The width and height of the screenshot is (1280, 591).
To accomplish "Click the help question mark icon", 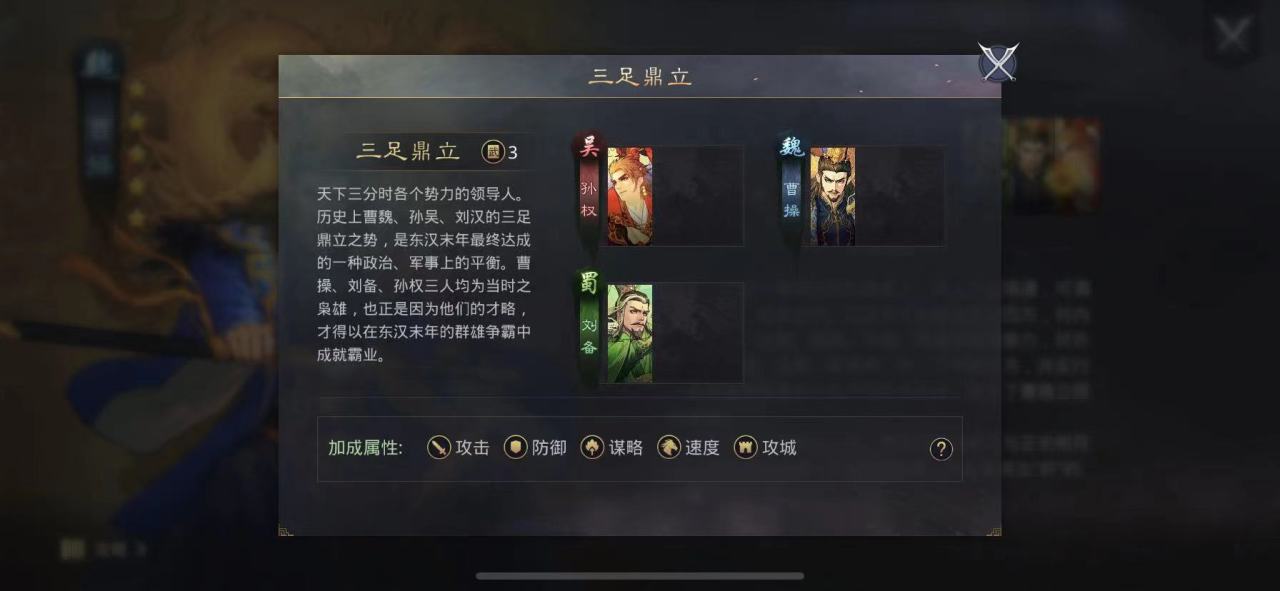I will [x=941, y=449].
